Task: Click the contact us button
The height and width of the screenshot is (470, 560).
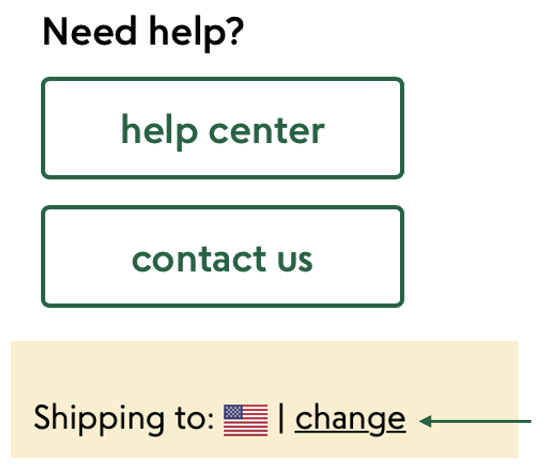Action: [222, 256]
